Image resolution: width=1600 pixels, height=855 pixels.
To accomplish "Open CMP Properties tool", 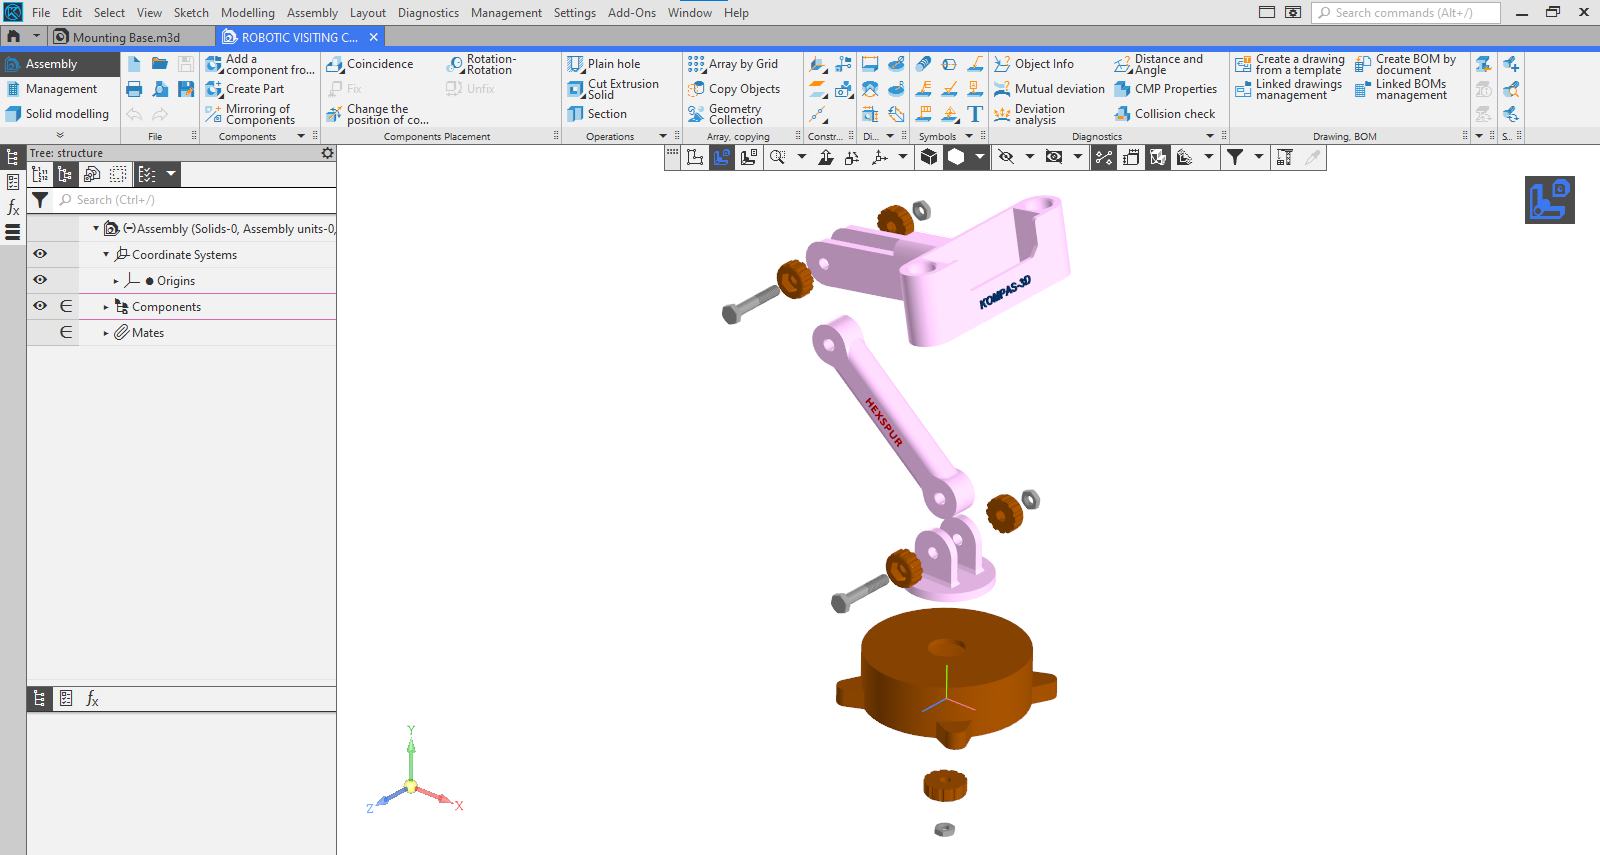I will (1166, 89).
